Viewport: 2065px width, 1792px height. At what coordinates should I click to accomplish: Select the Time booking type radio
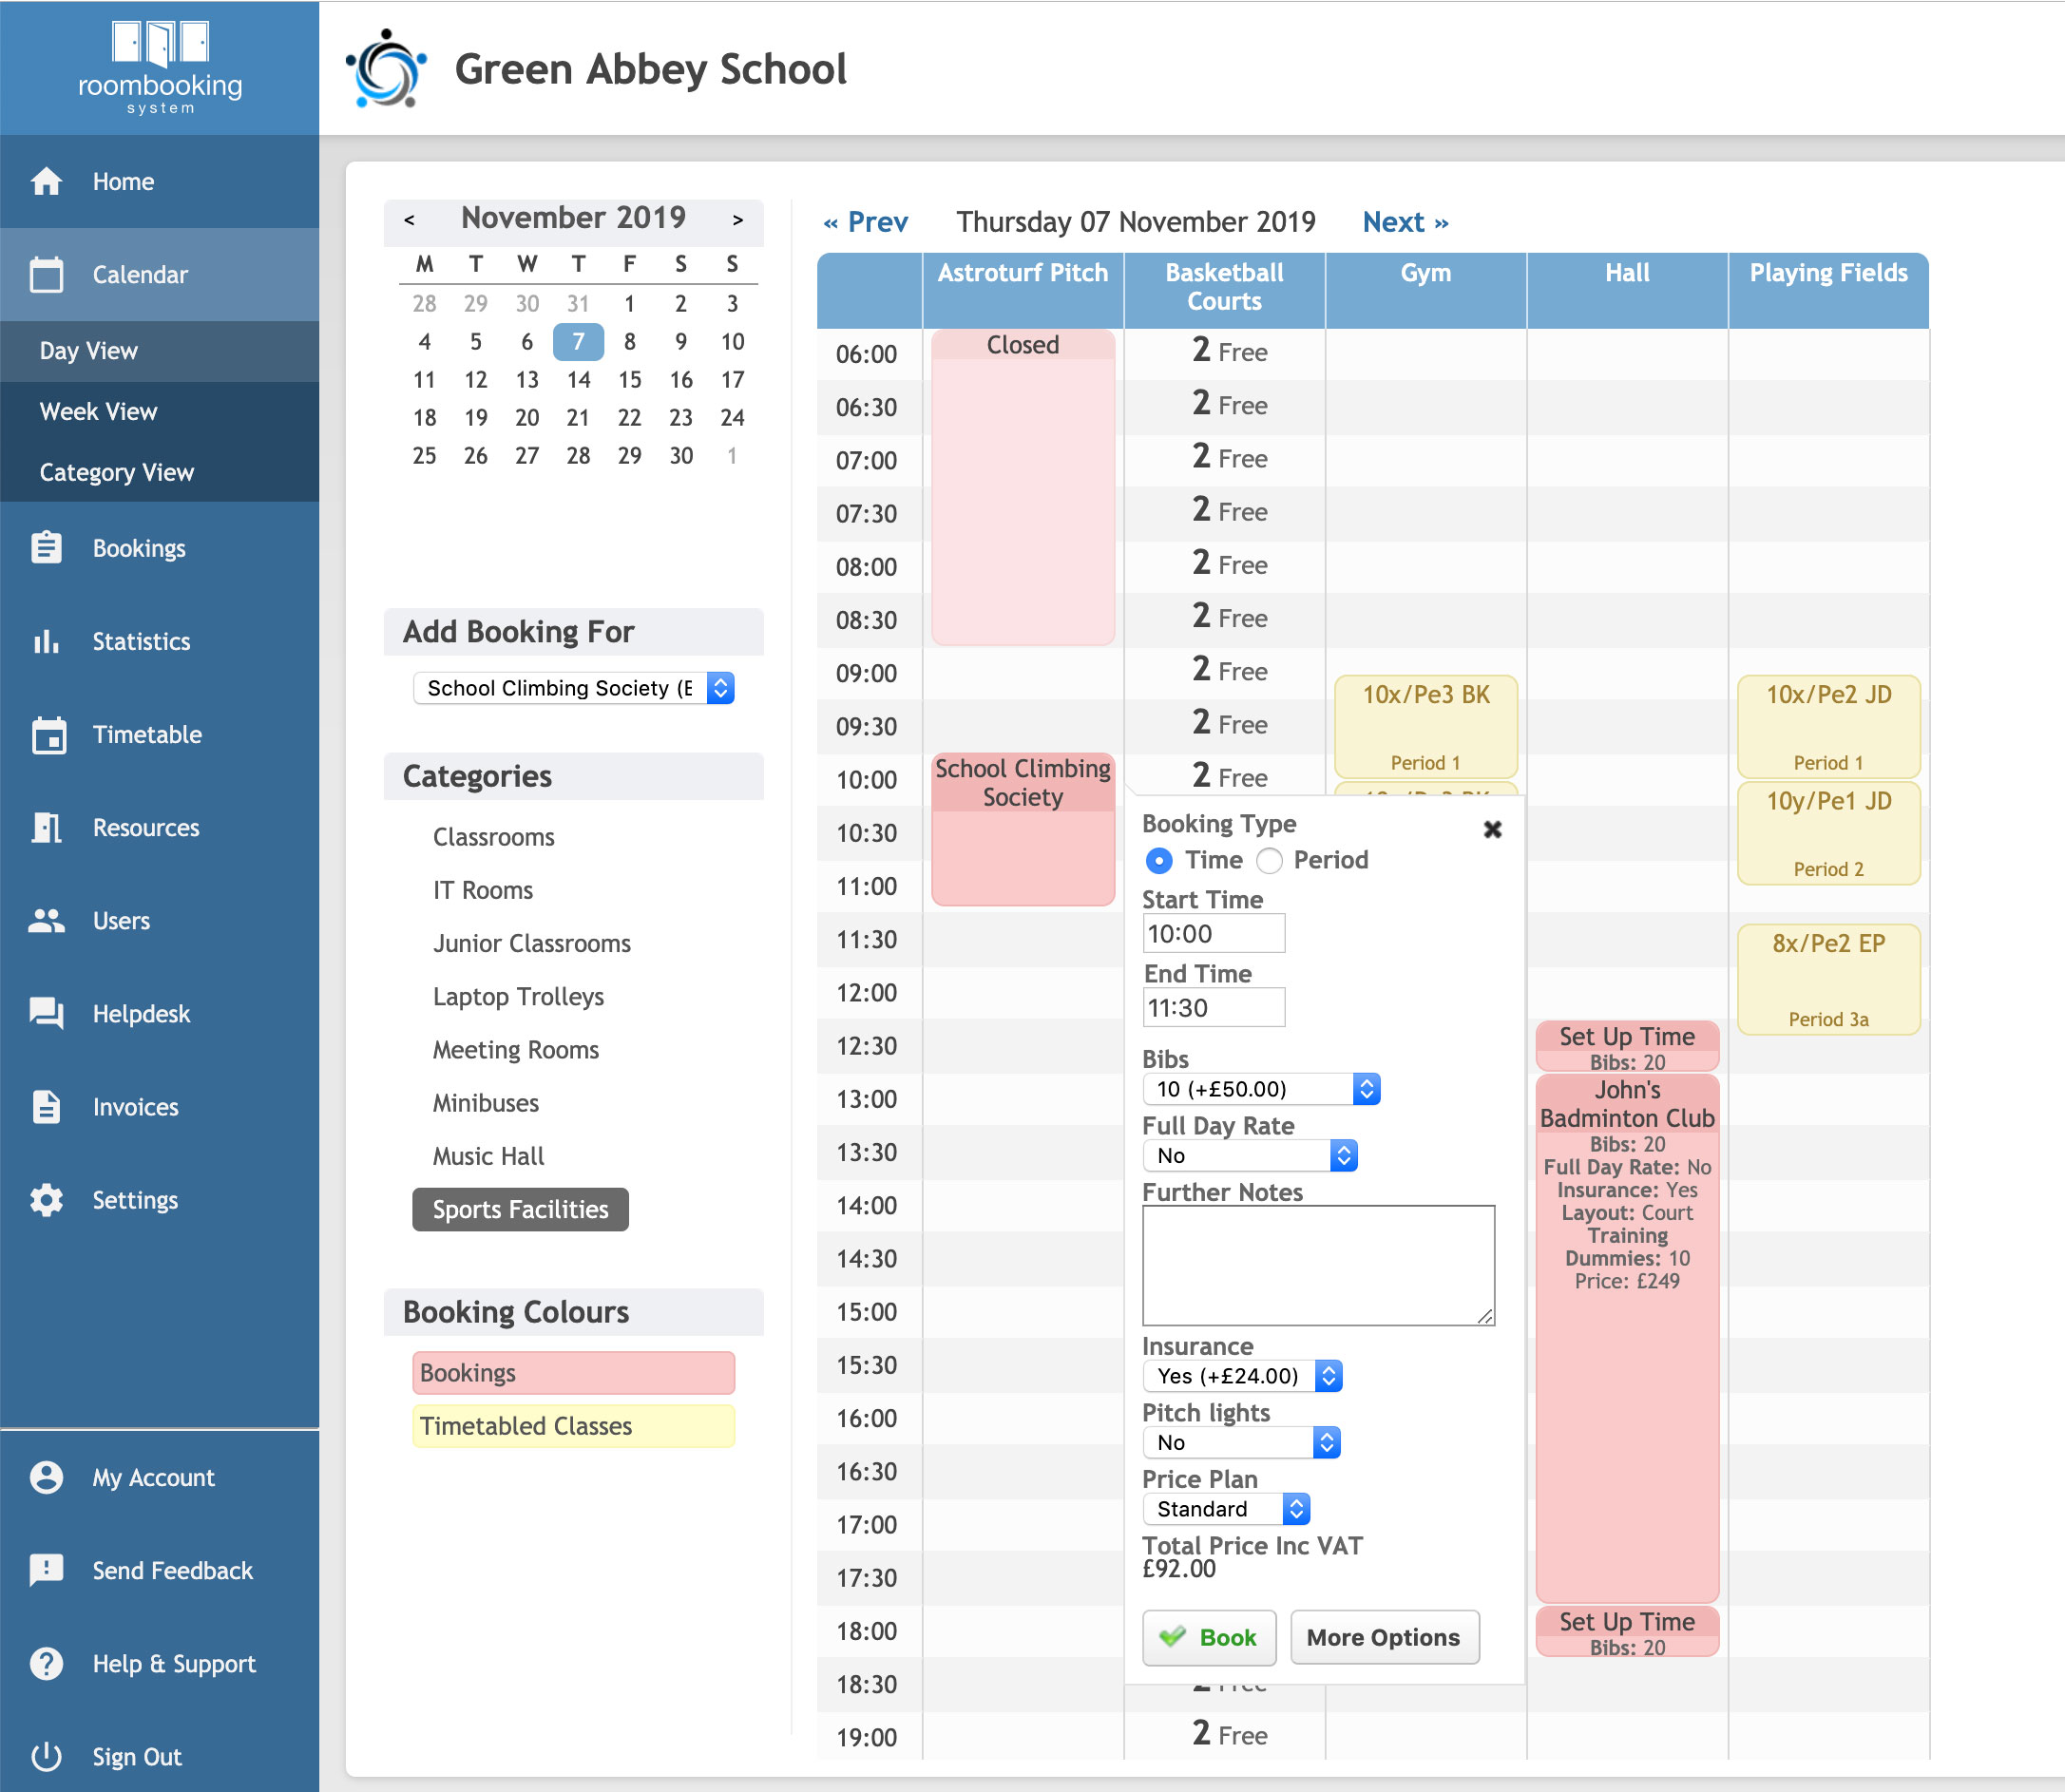click(1159, 861)
